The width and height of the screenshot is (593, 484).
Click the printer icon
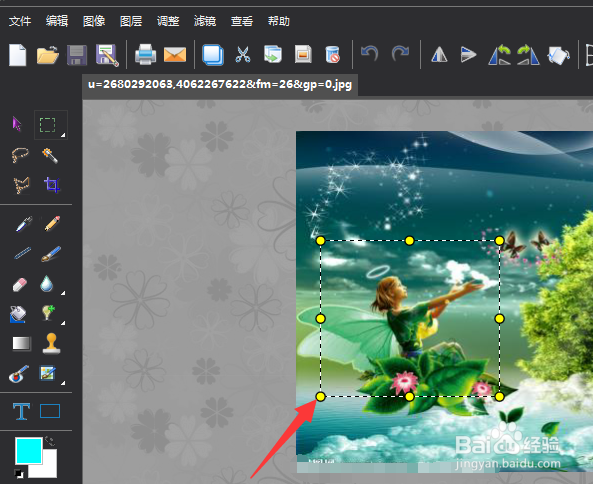tap(145, 55)
